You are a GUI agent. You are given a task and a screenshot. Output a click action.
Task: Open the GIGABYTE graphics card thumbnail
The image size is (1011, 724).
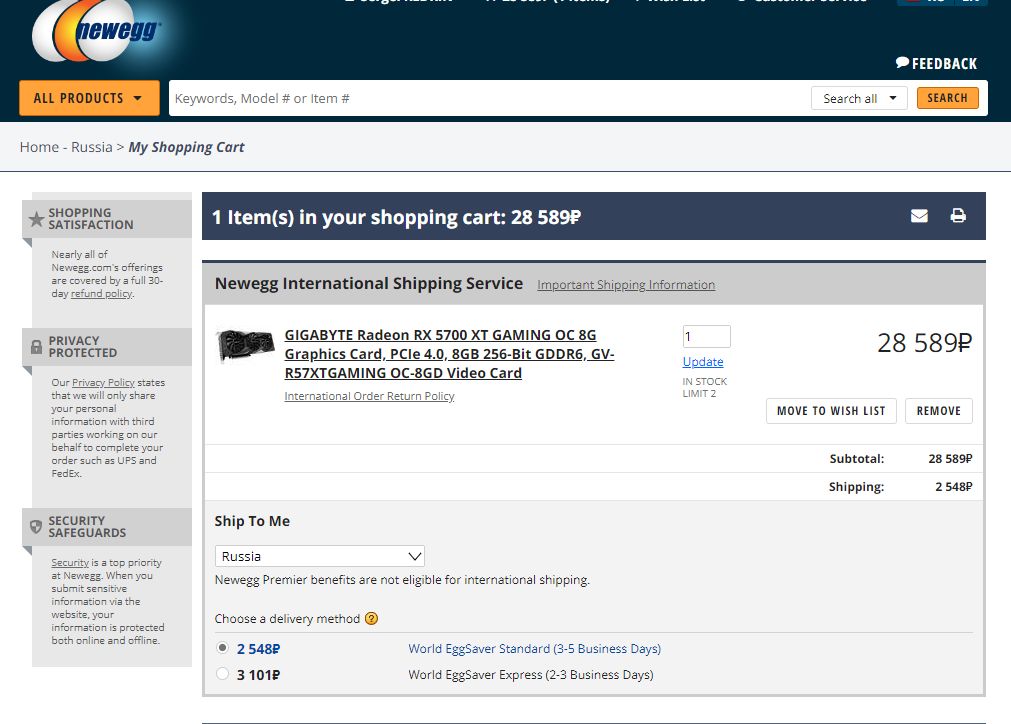(x=246, y=345)
